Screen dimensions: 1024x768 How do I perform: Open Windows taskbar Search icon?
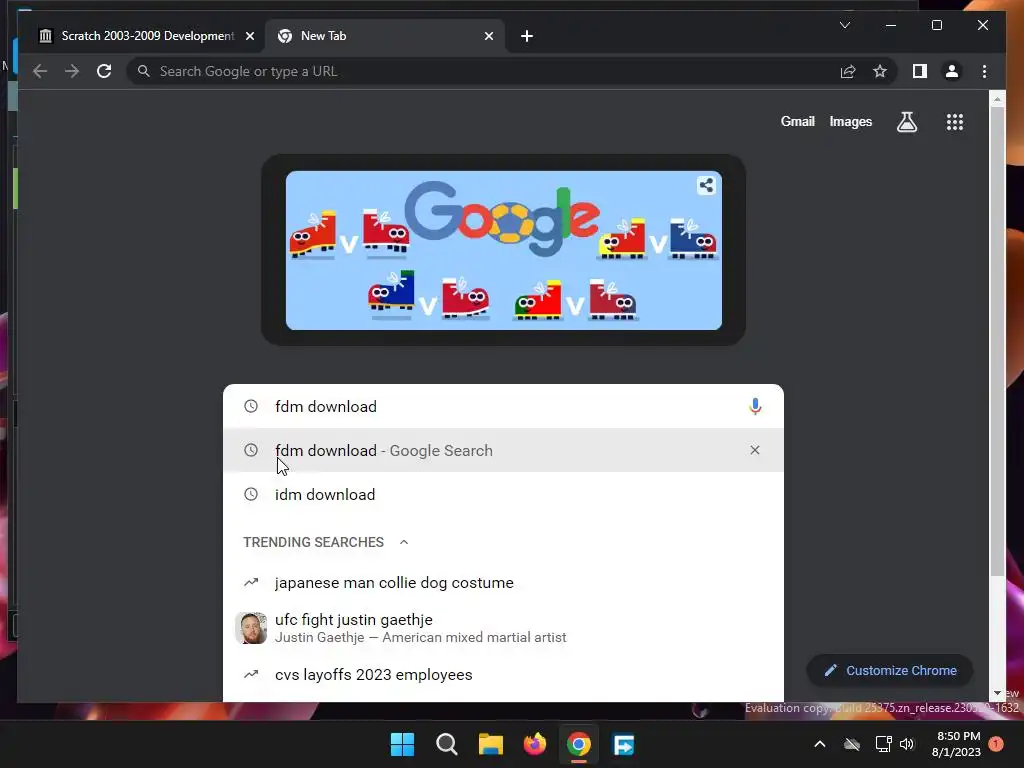(x=447, y=744)
